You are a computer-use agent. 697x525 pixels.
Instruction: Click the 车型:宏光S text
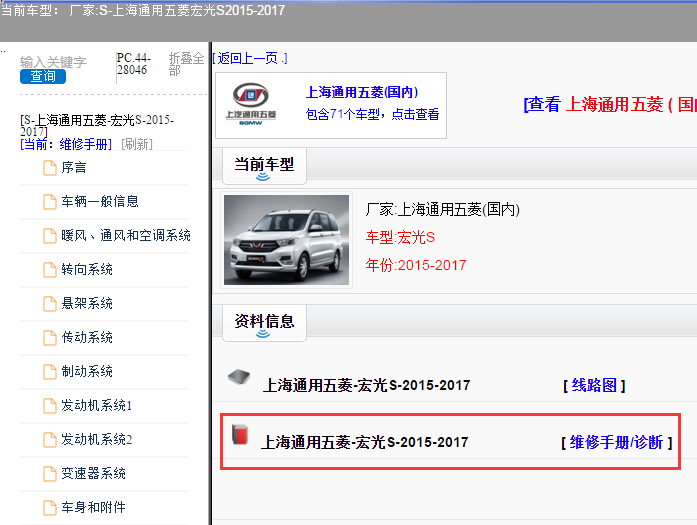point(400,237)
